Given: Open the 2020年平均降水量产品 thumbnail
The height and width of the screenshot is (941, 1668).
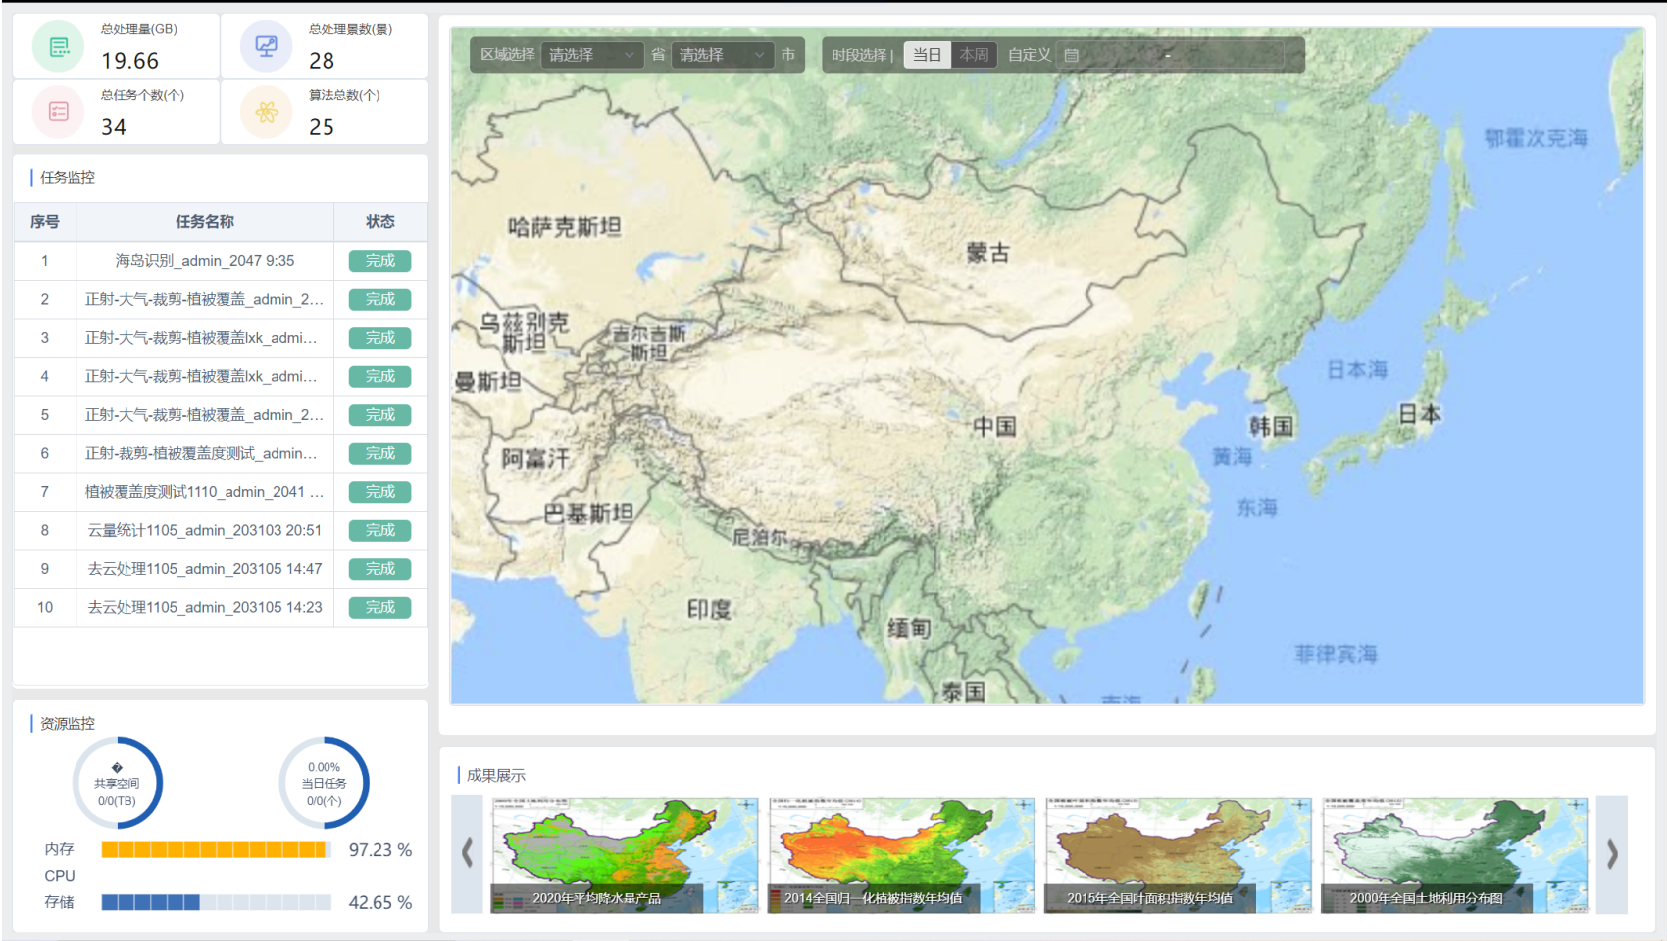Looking at the screenshot, I should tap(624, 855).
